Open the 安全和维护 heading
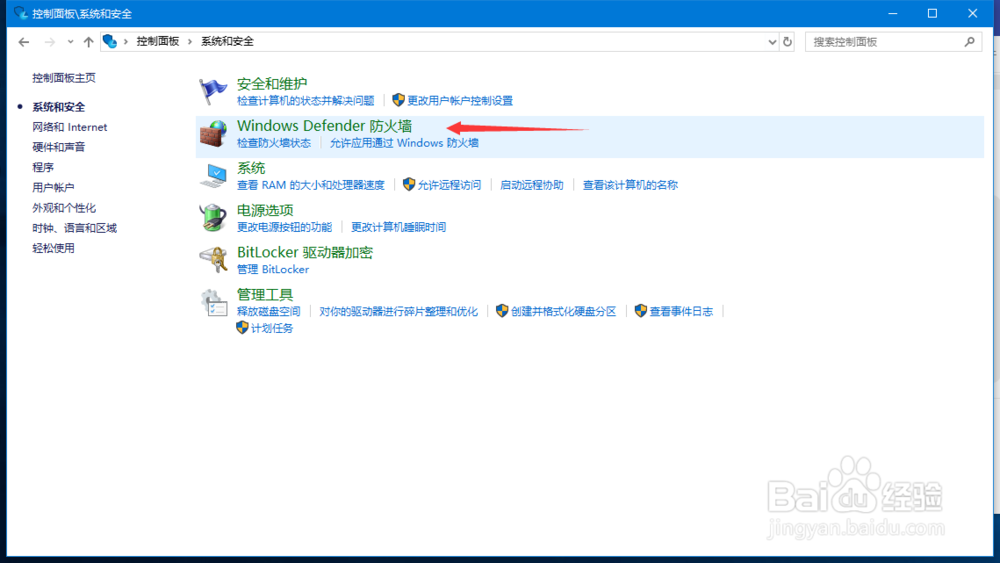Screen dimensions: 1000x563 pyautogui.click(x=272, y=84)
